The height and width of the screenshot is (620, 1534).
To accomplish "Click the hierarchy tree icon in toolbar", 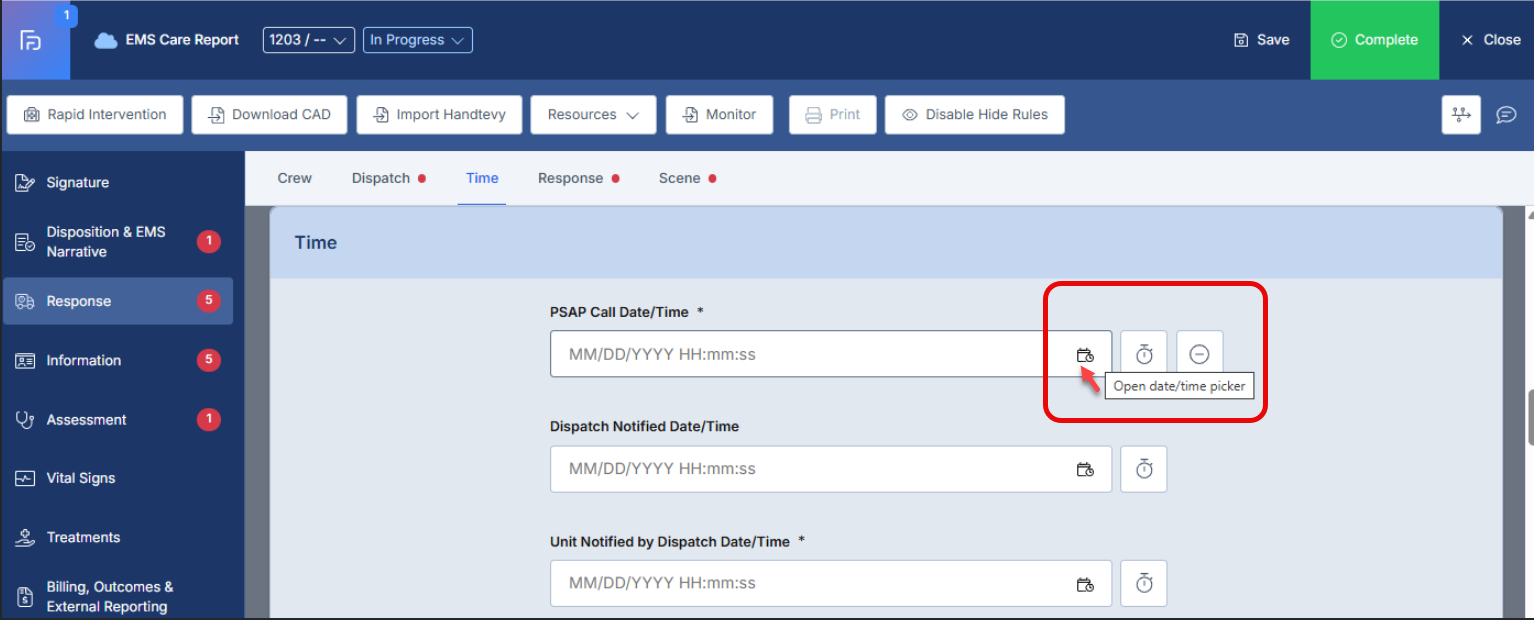I will [x=1461, y=115].
